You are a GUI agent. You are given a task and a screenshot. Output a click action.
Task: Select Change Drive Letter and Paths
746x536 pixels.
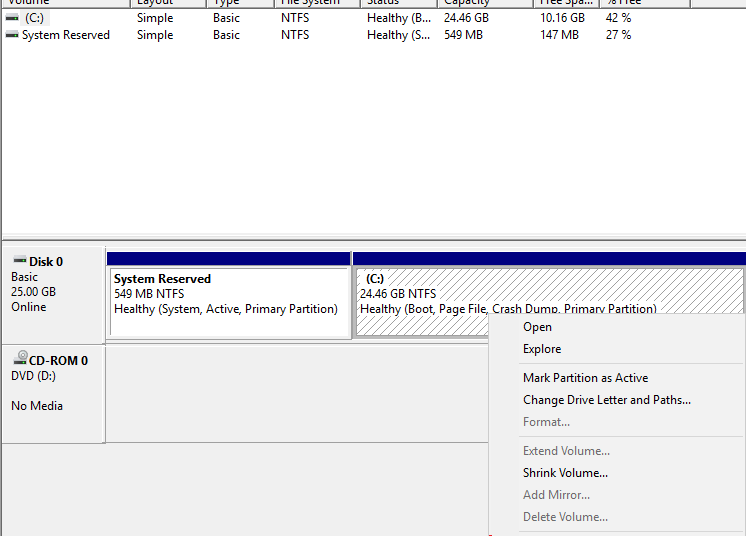[x=607, y=400]
